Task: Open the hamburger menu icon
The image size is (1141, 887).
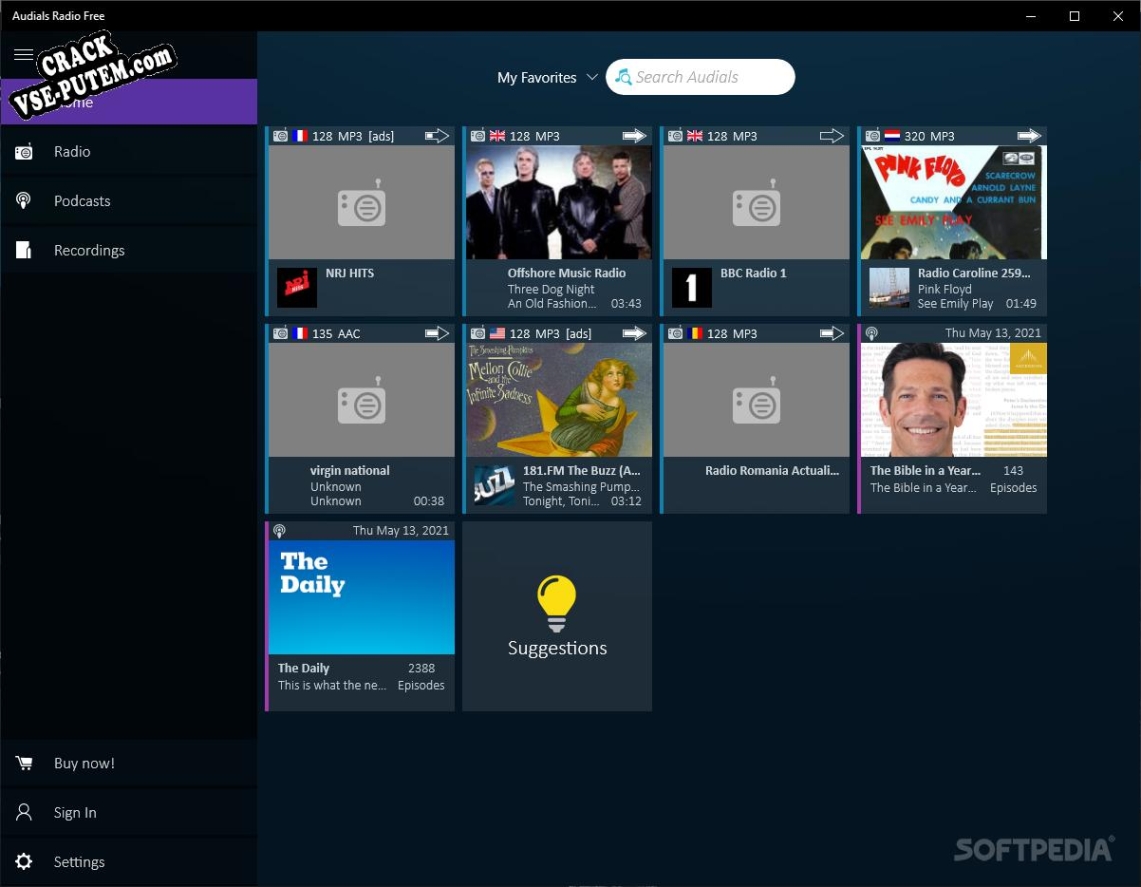Action: pyautogui.click(x=23, y=55)
